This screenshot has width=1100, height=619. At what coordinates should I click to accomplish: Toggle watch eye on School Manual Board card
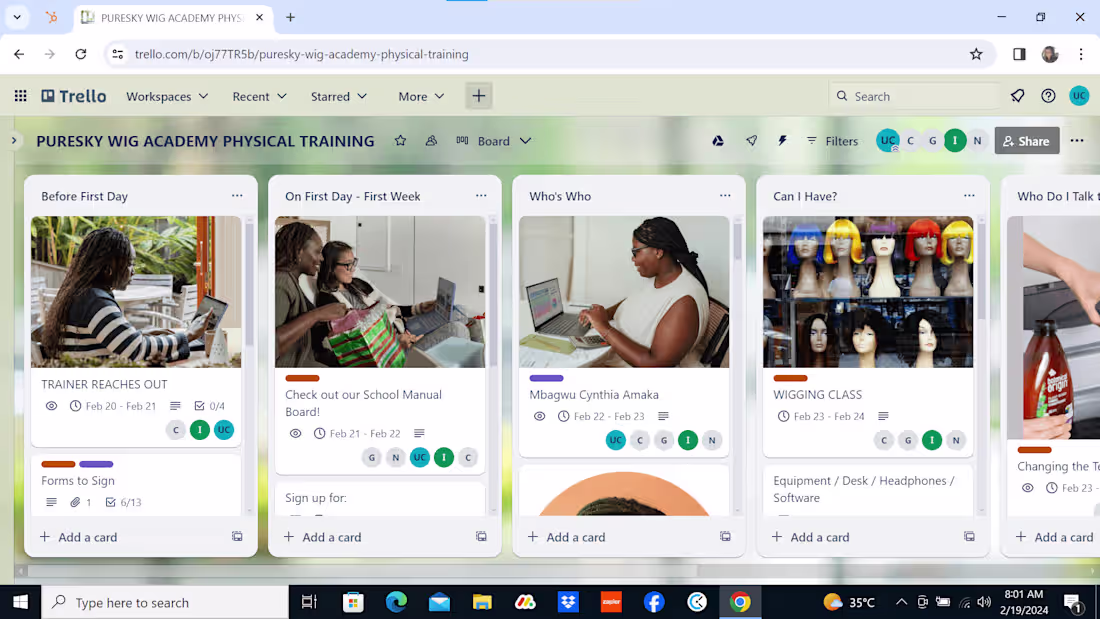click(x=295, y=433)
